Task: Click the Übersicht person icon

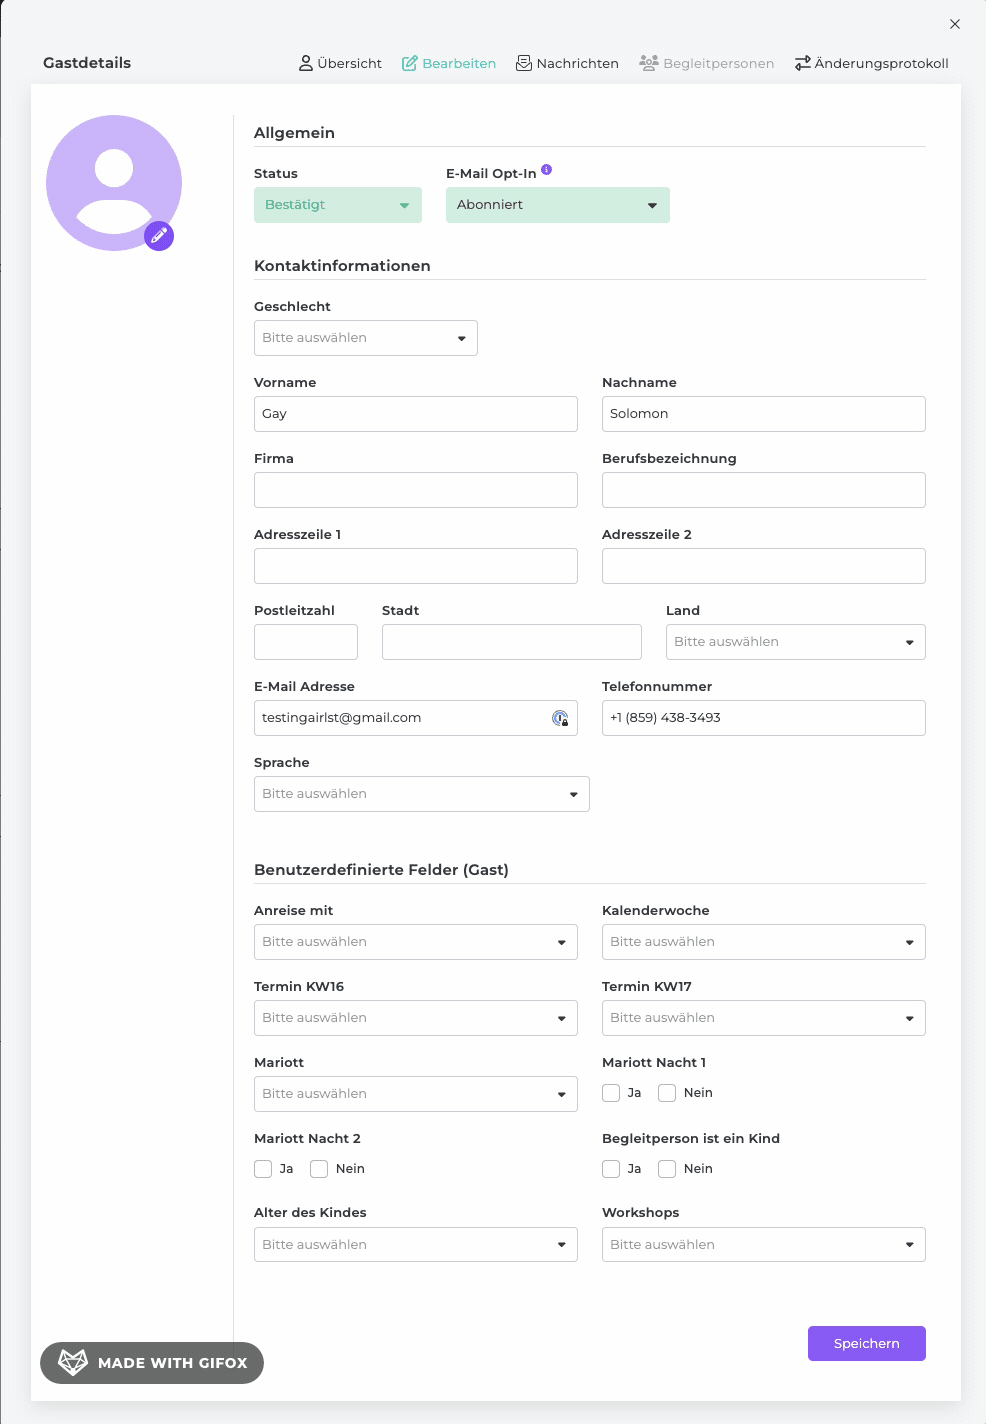Action: click(x=306, y=63)
